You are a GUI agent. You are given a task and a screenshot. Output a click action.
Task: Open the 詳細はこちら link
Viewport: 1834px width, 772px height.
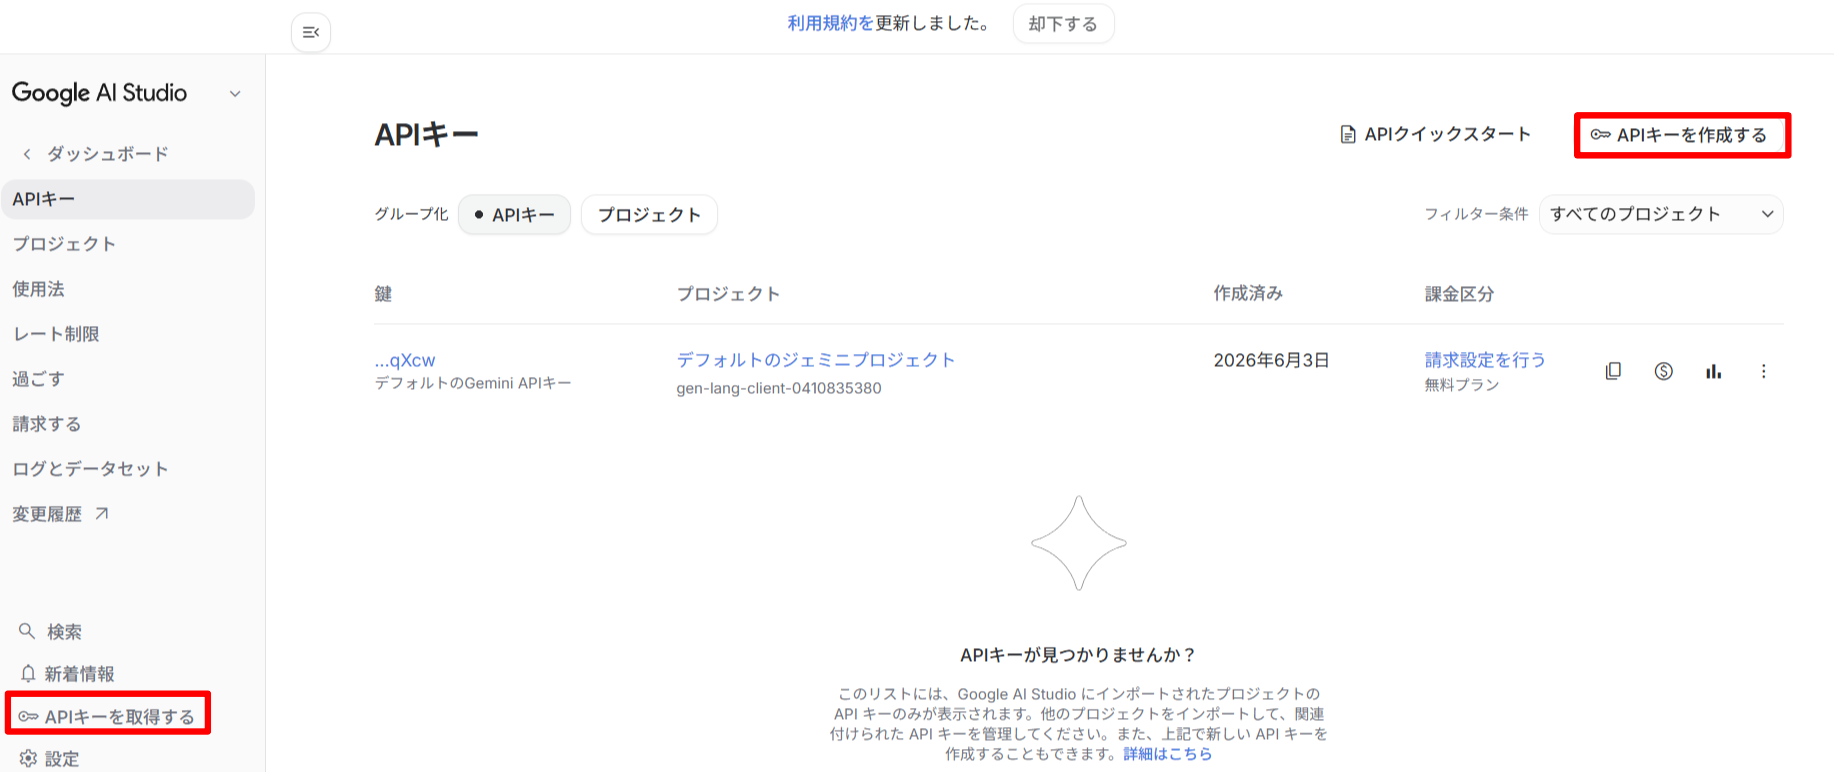[x=1167, y=754]
